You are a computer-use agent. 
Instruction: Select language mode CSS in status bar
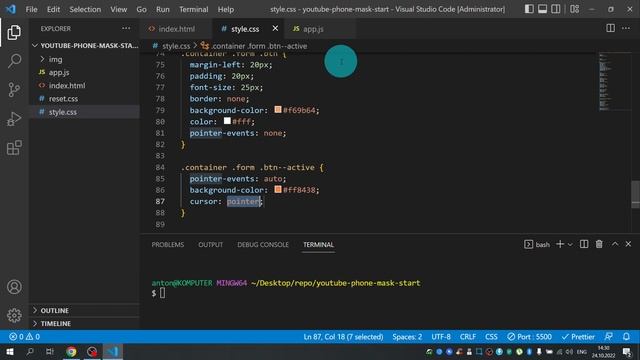491,337
